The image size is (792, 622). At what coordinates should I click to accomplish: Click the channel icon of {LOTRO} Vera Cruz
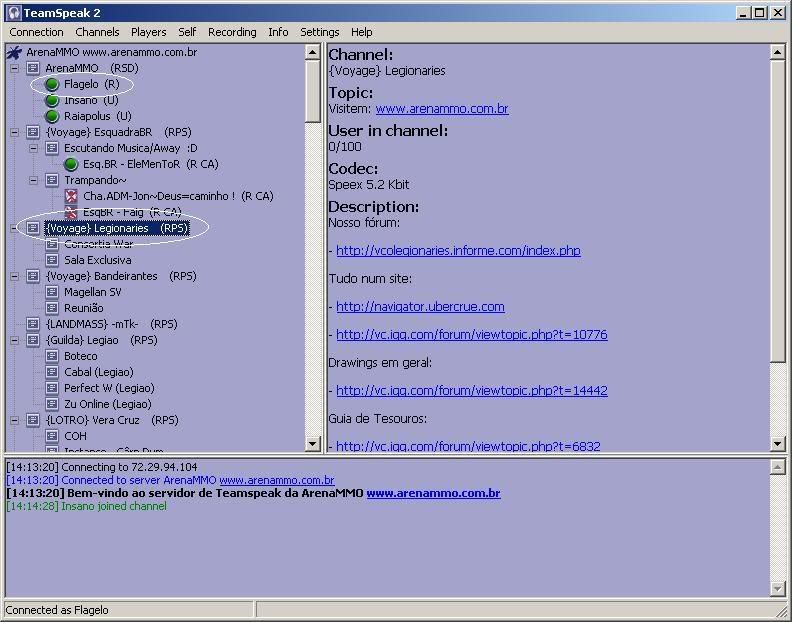pyautogui.click(x=33, y=420)
